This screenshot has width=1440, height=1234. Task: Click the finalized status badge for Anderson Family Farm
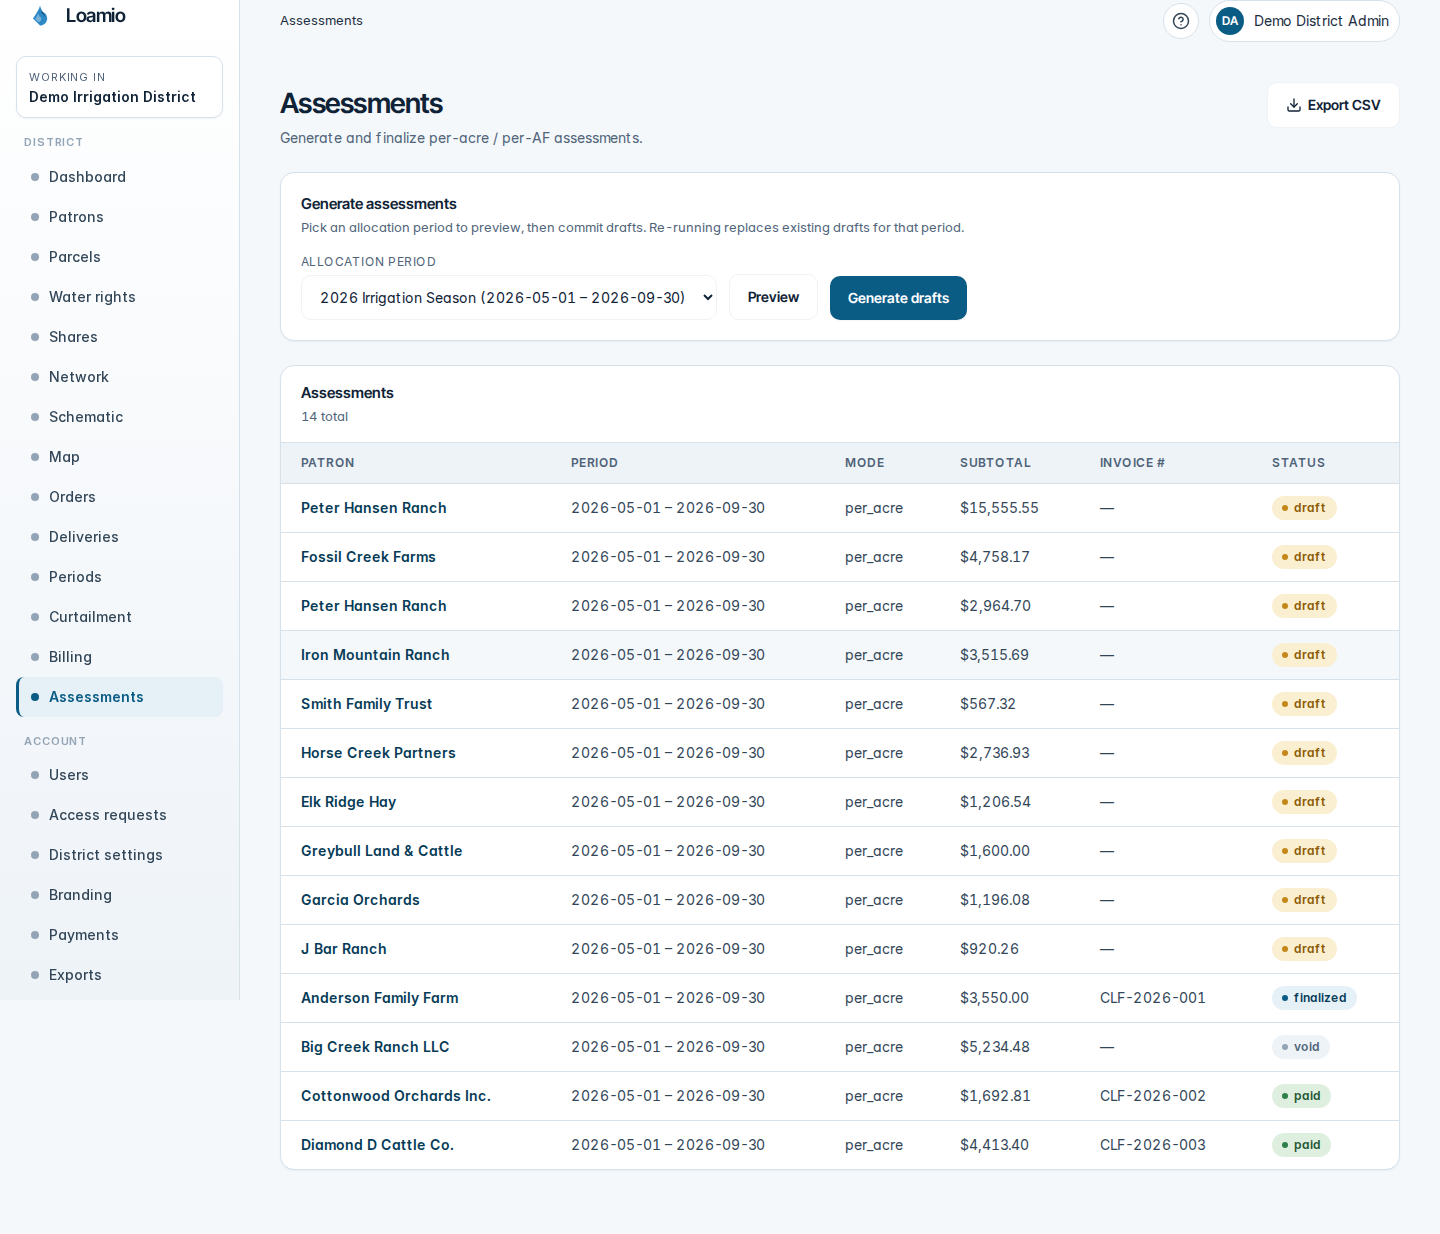[x=1314, y=998]
